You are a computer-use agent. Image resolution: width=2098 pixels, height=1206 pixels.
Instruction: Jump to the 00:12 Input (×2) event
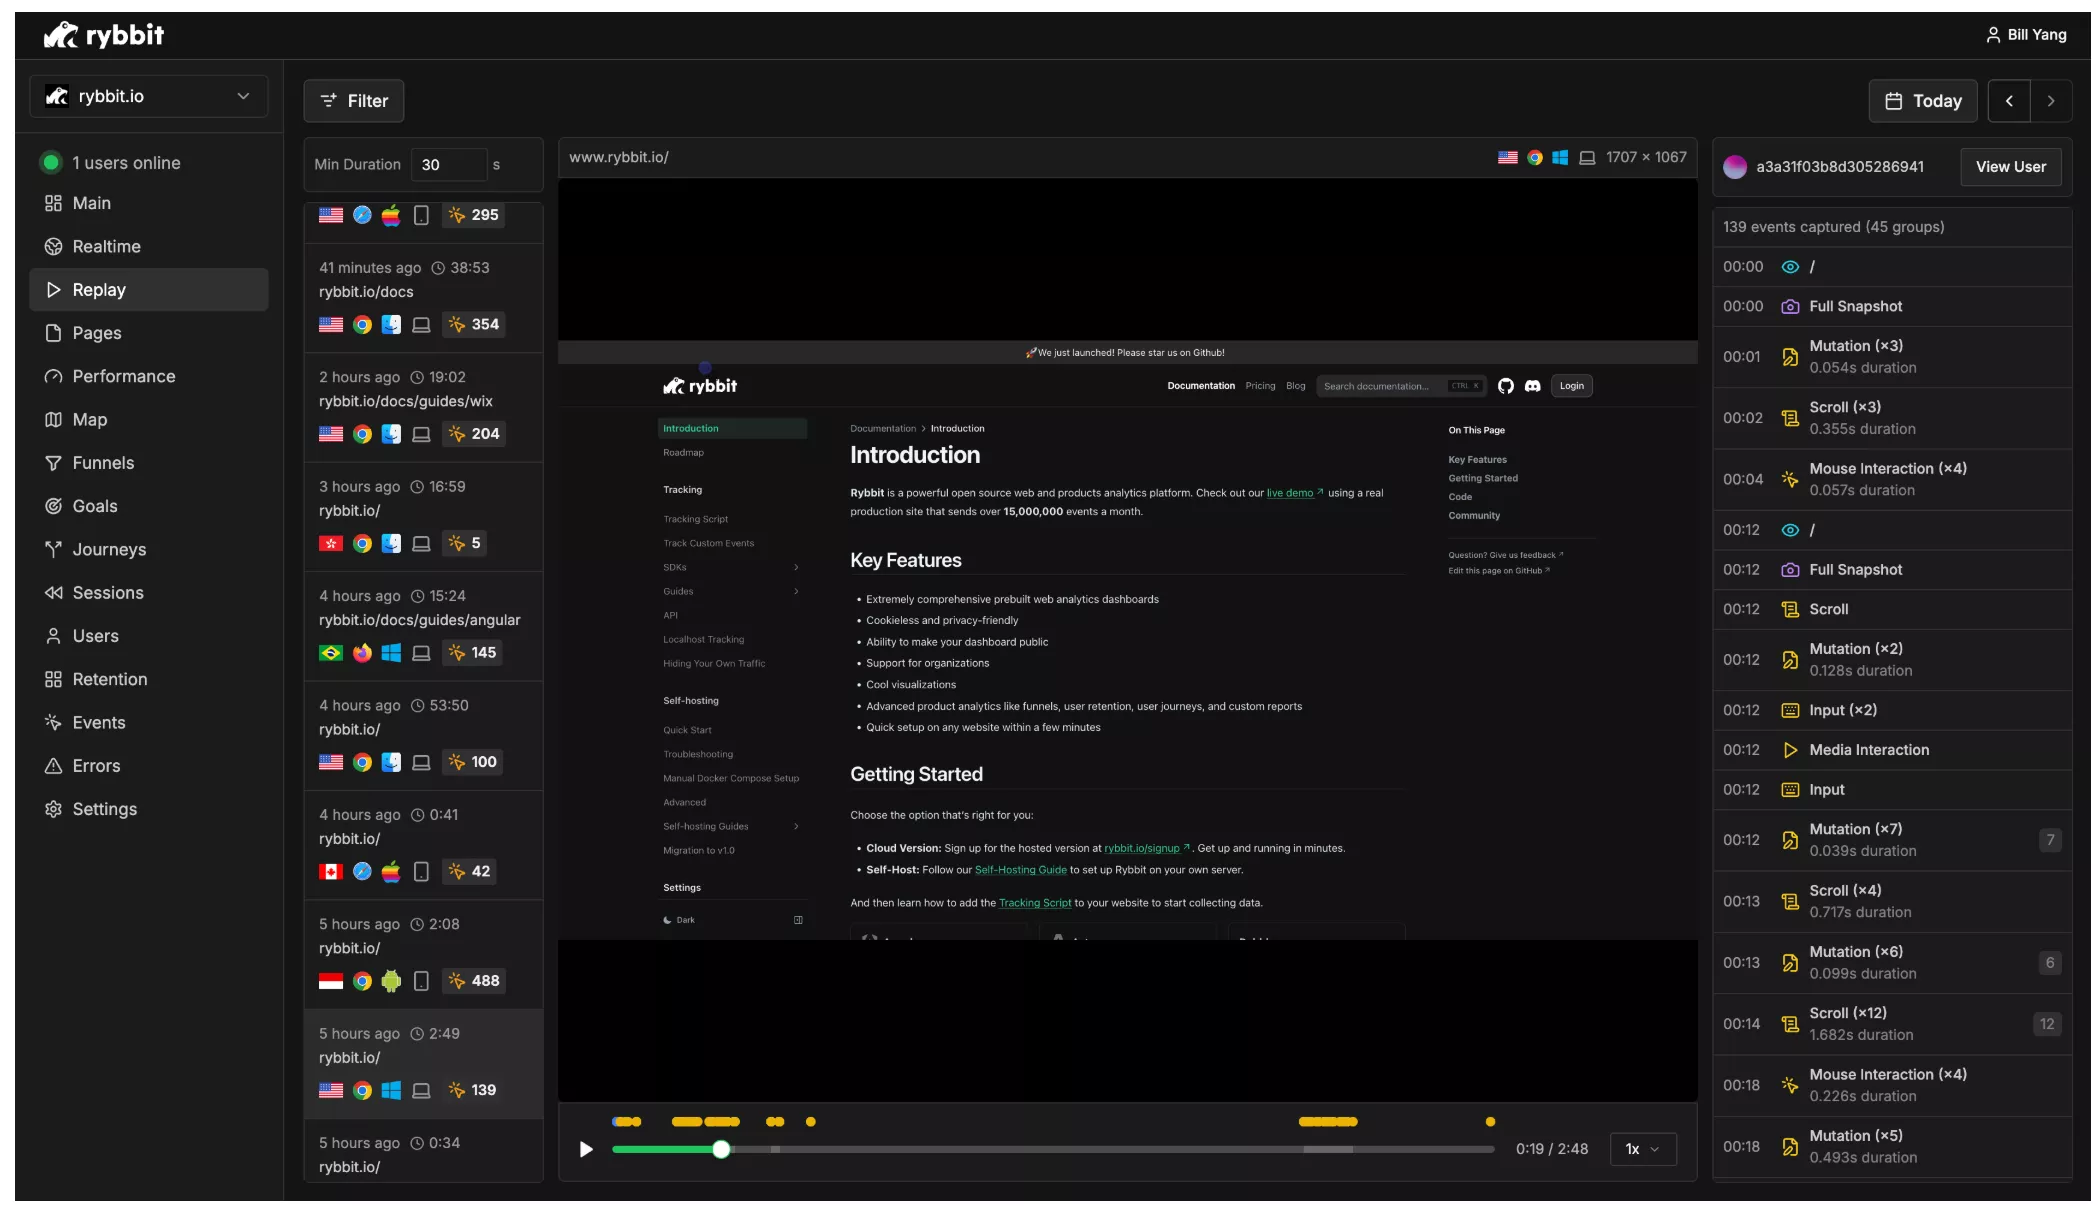click(1892, 710)
